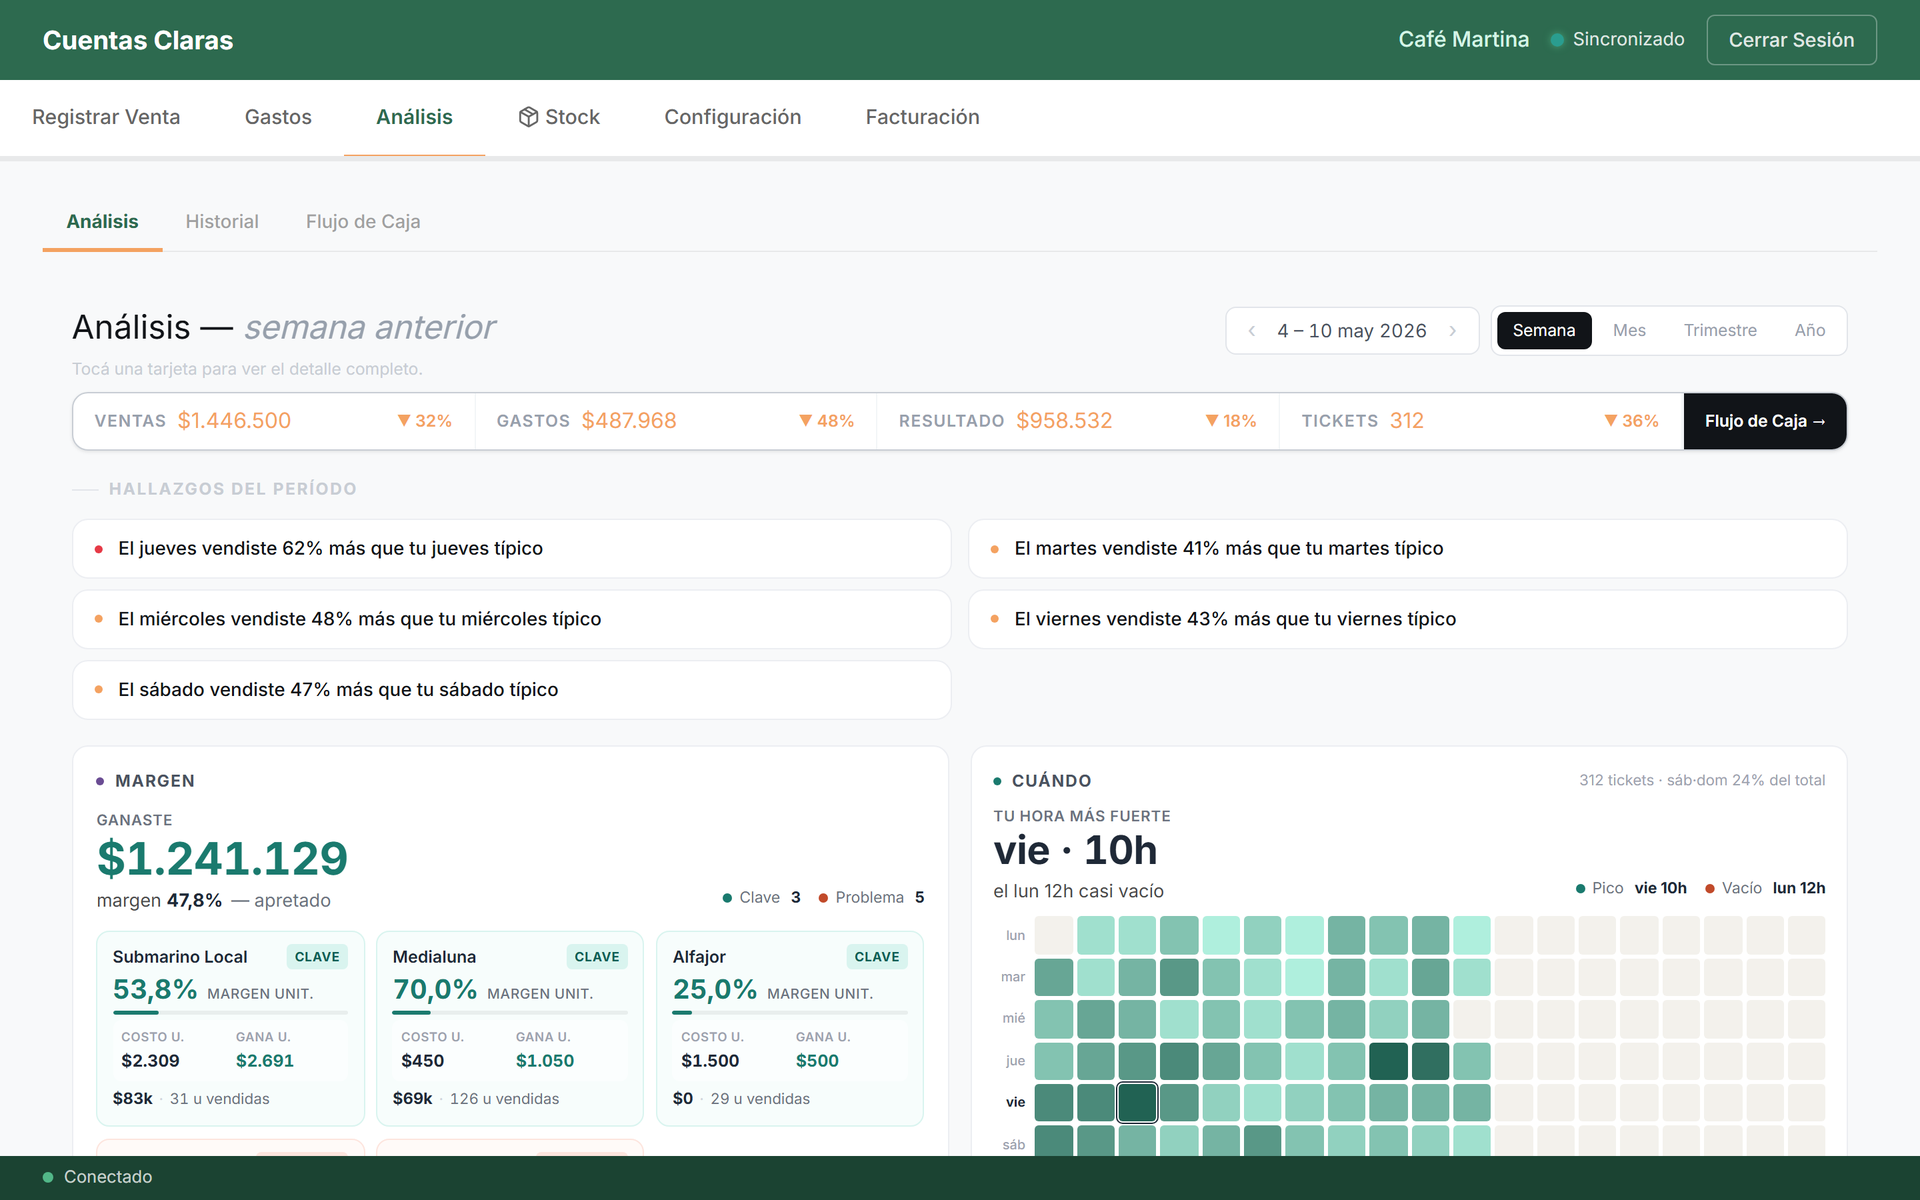Click the highlighted vie 10h heatmap cell

tap(1137, 1102)
